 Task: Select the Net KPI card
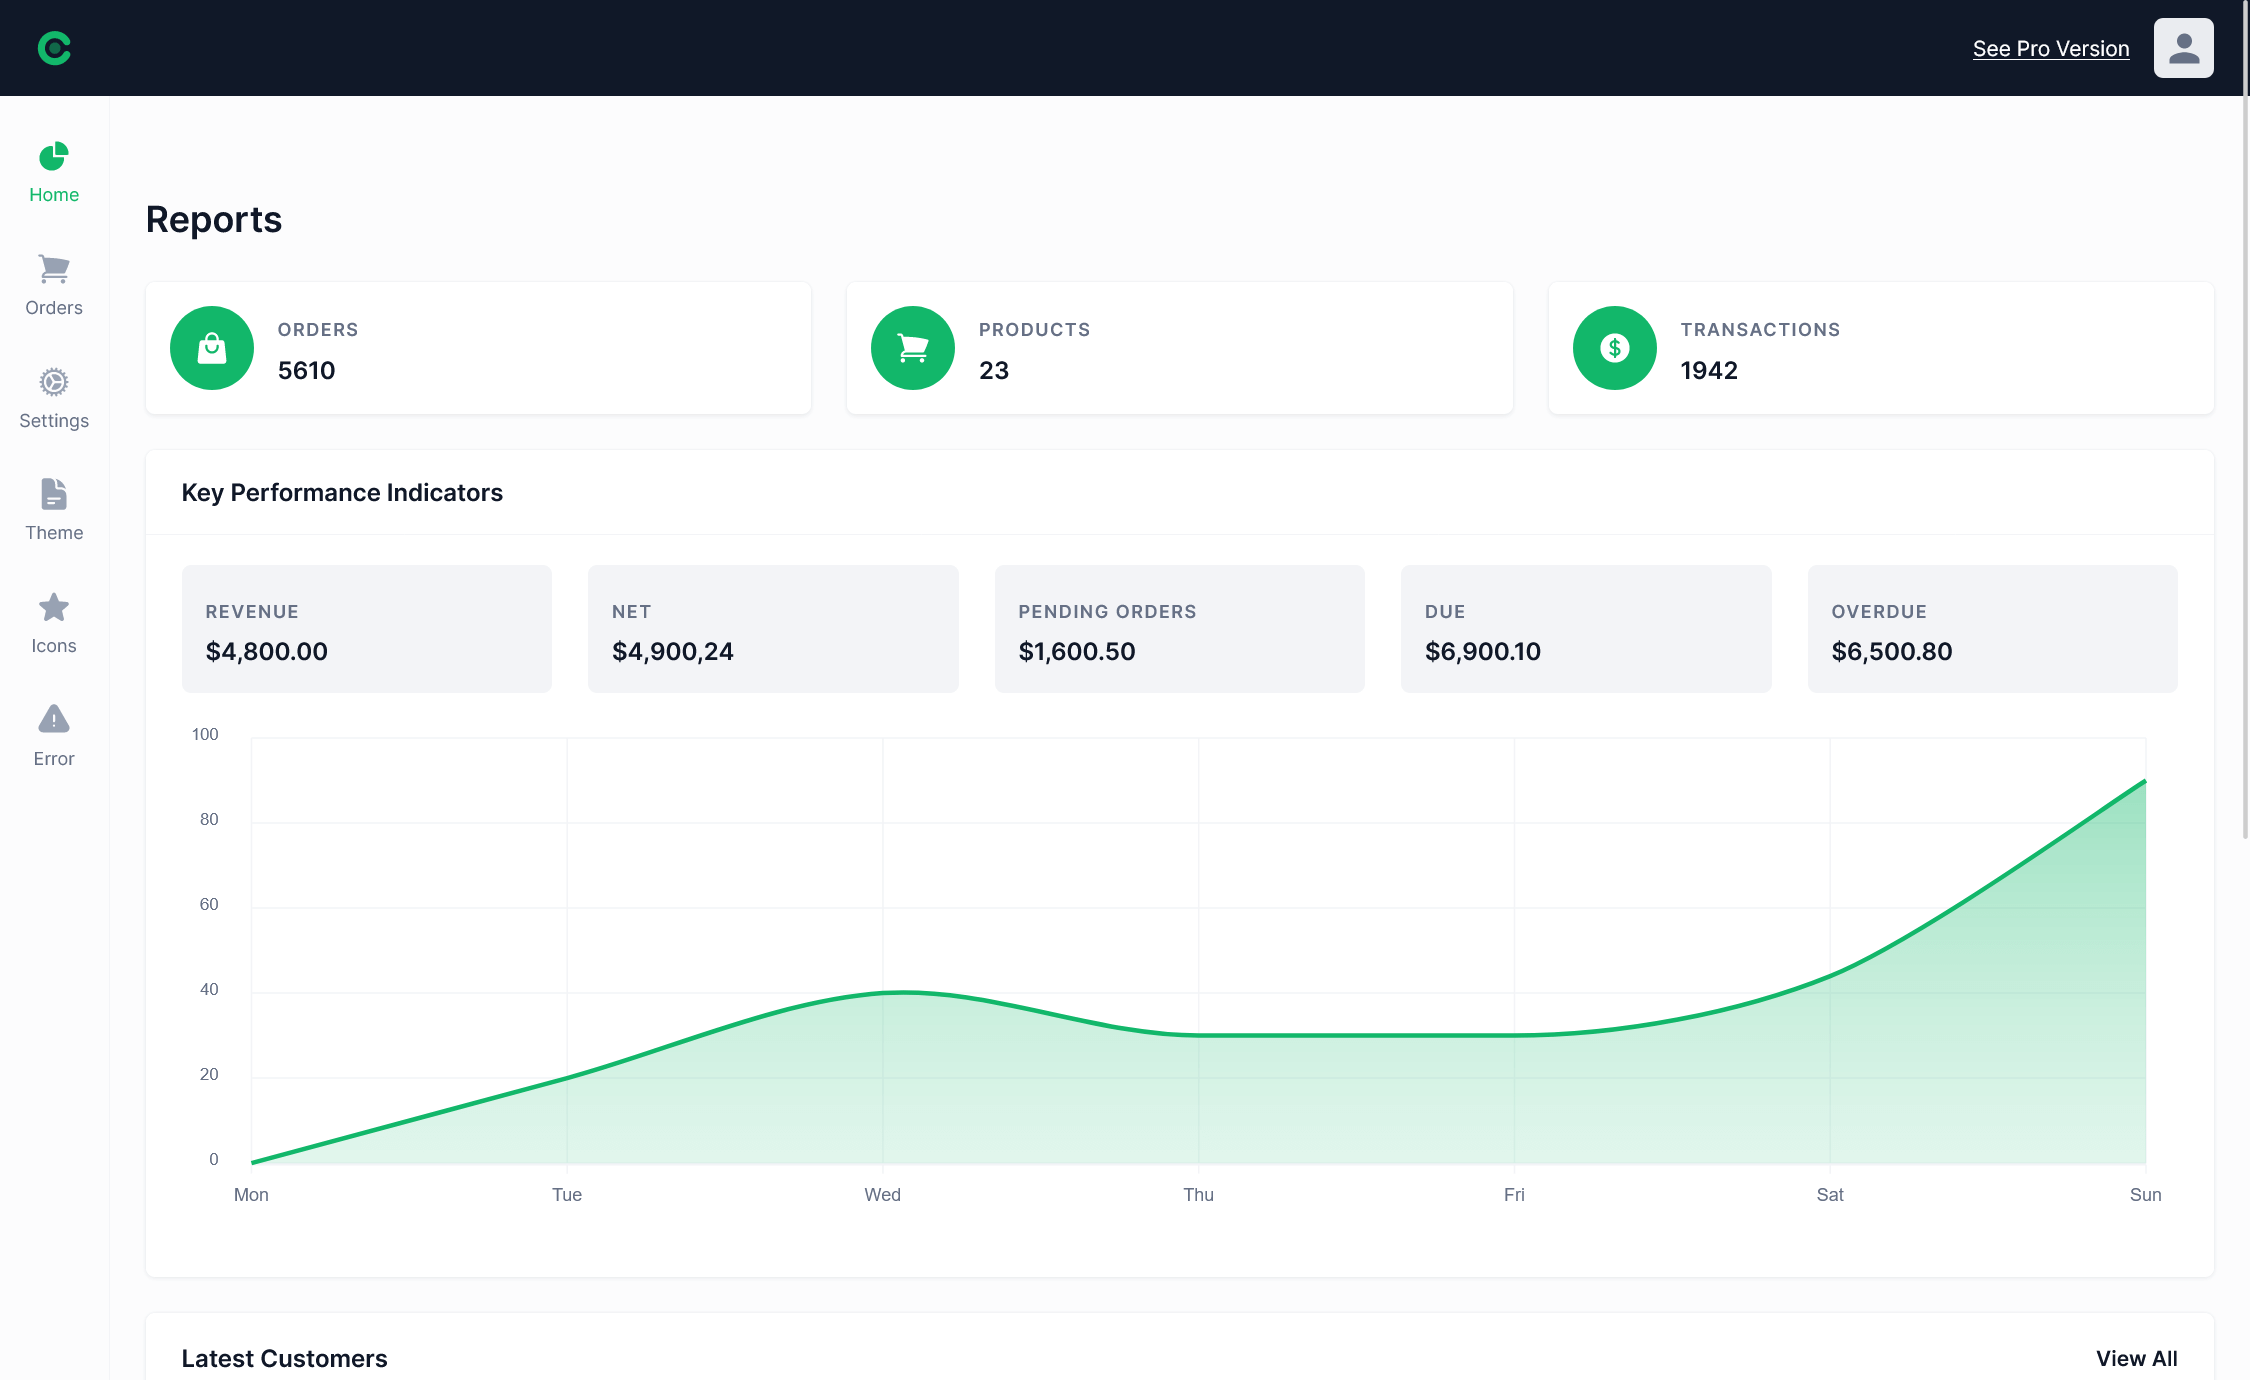point(773,628)
